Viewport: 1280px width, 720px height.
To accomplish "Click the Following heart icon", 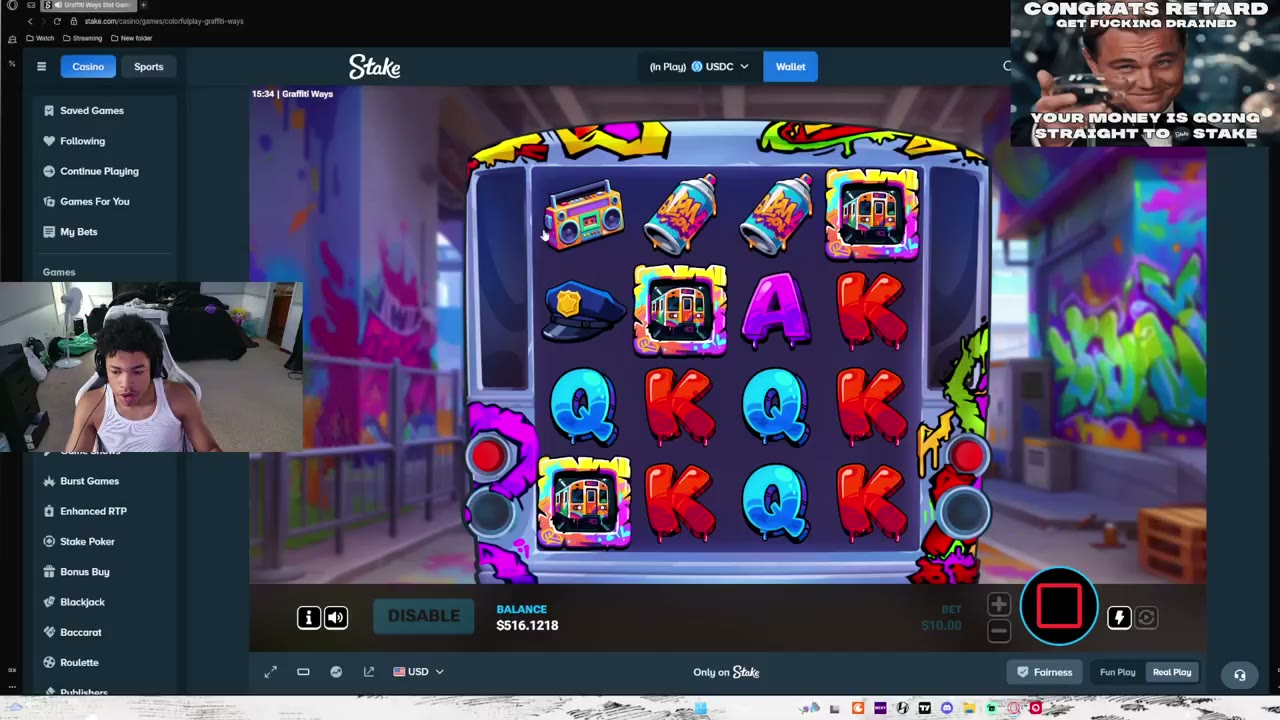I will tap(49, 141).
